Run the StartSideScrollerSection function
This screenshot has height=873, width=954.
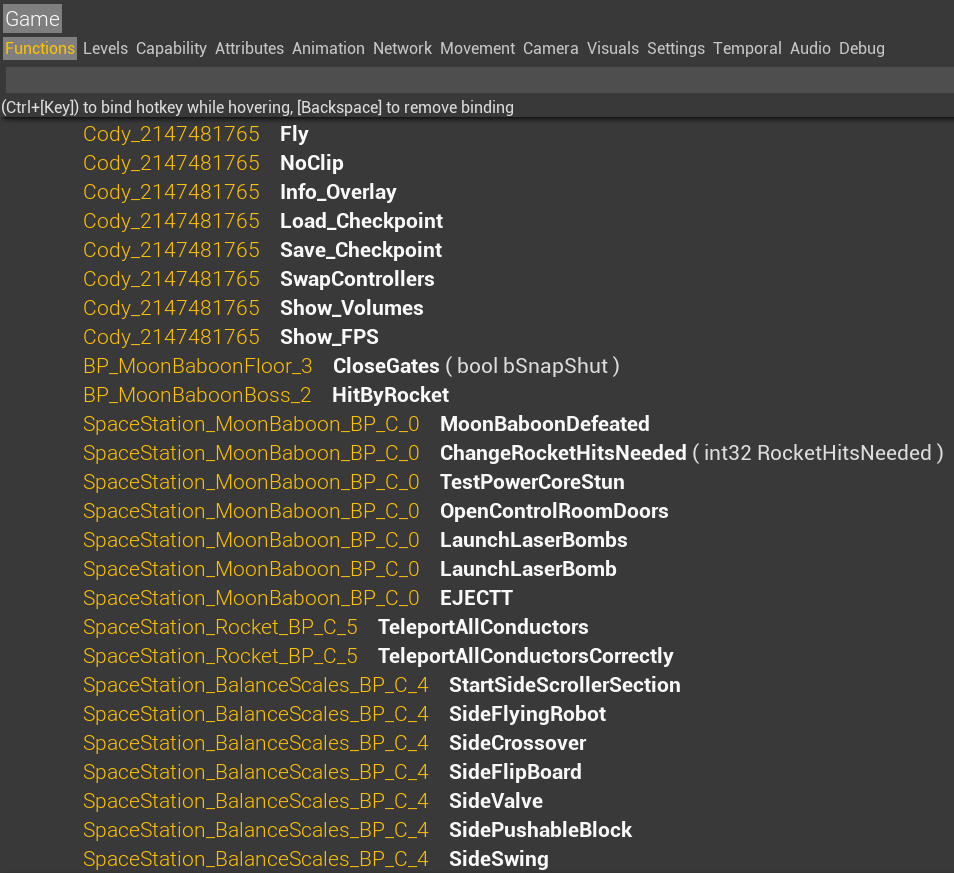(565, 685)
